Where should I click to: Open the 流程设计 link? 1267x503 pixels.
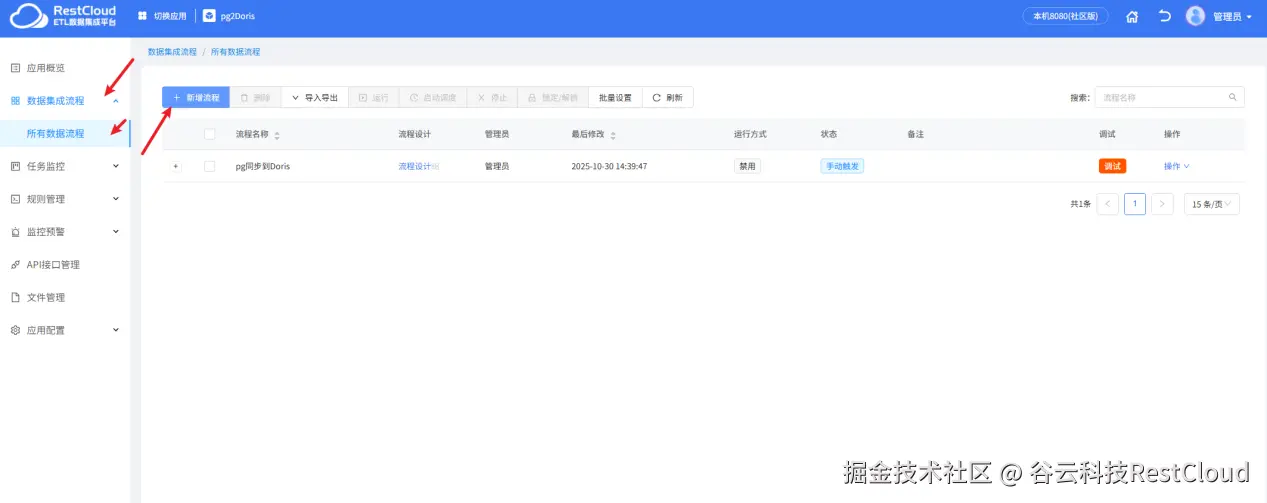(x=415, y=166)
